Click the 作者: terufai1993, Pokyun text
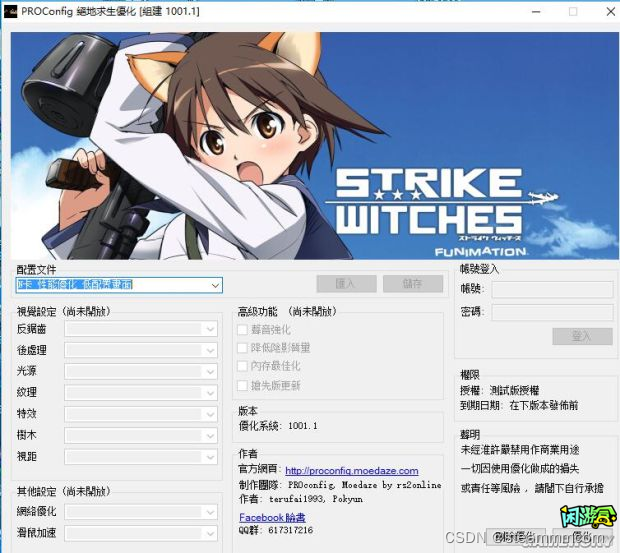The height and width of the screenshot is (553, 620). coord(301,499)
